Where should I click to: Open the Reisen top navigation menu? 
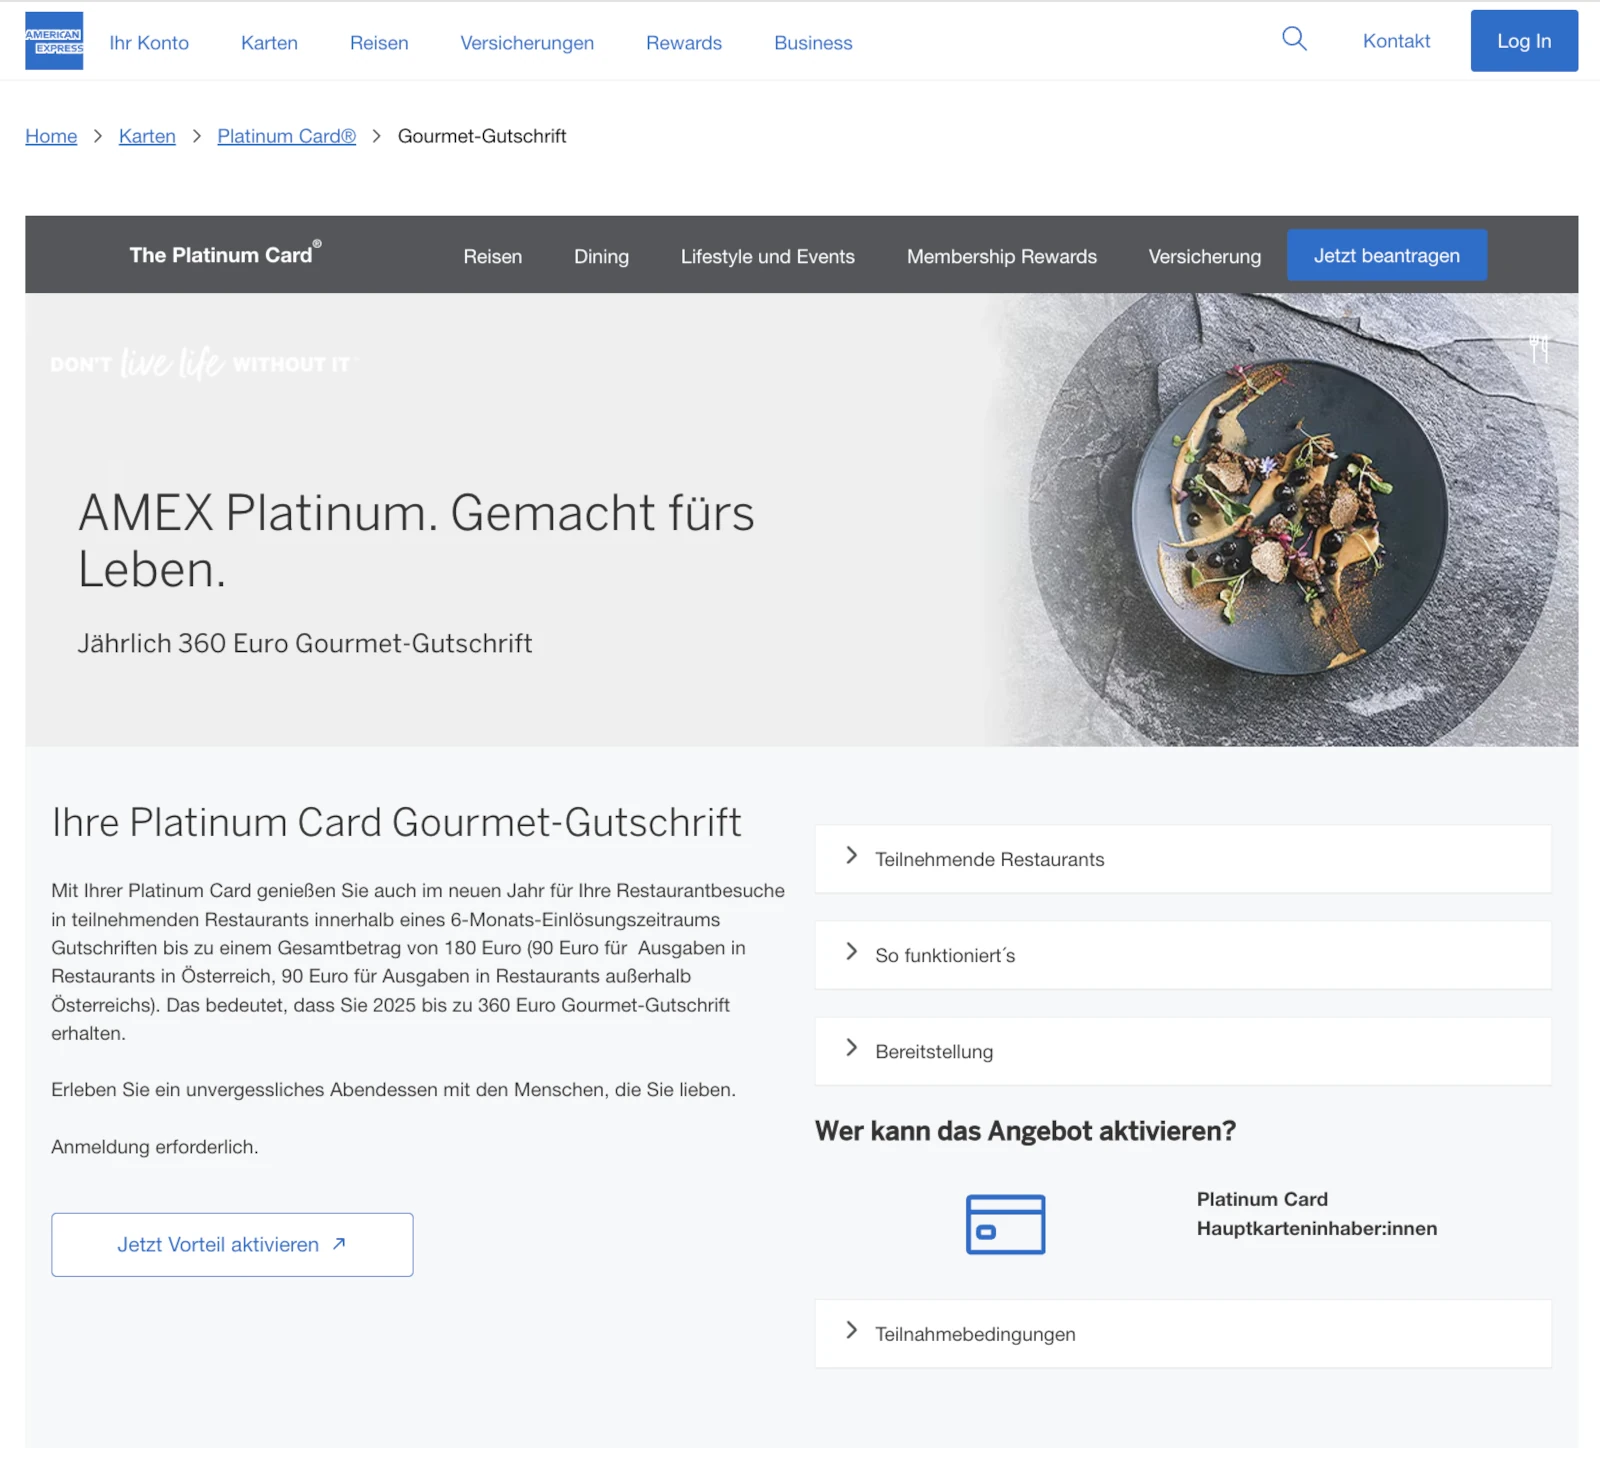(x=379, y=43)
